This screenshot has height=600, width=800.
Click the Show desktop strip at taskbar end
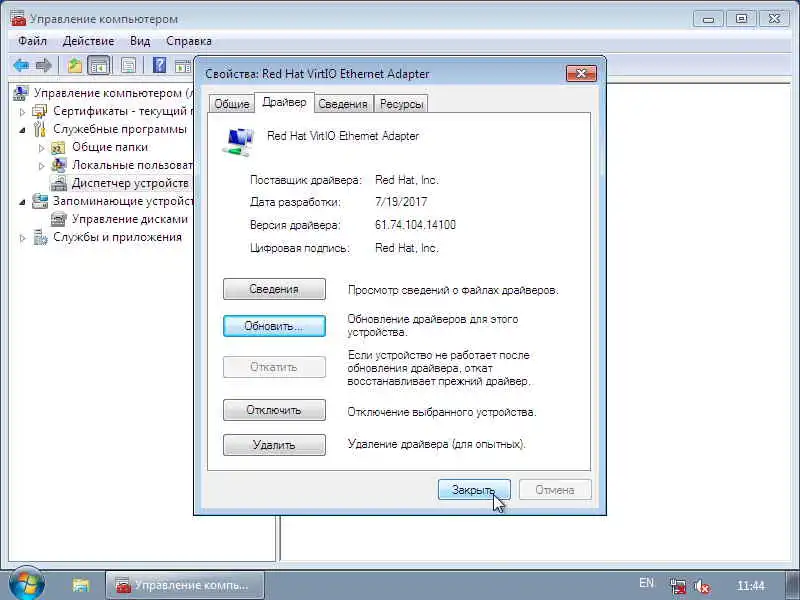(791, 585)
